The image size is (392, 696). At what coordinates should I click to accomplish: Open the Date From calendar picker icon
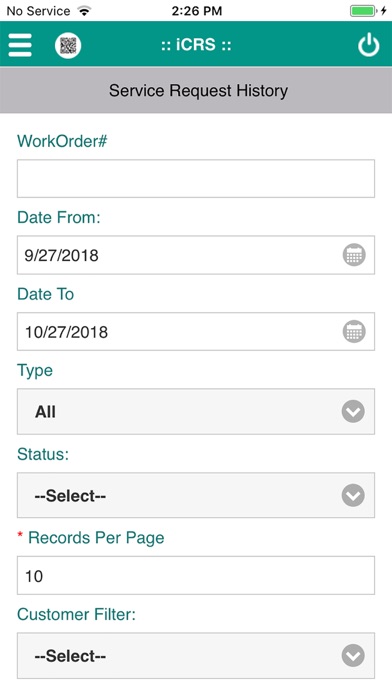[x=354, y=255]
